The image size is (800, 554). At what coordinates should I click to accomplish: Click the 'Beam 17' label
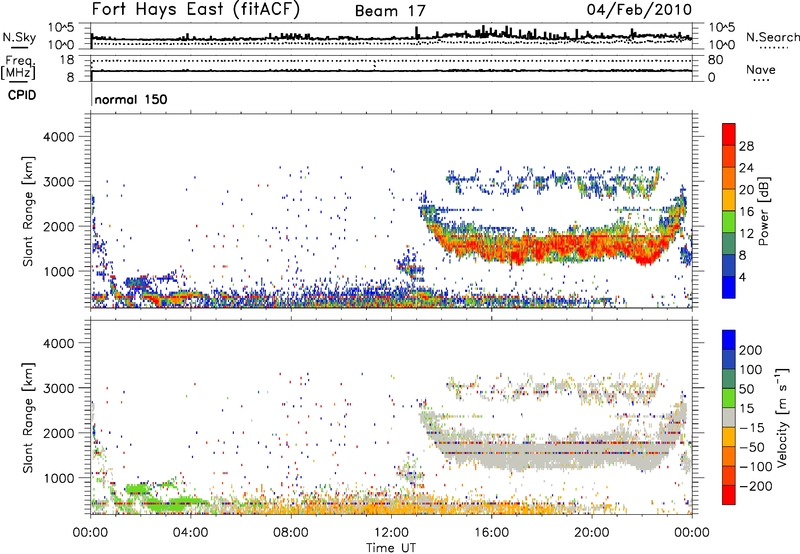[x=390, y=11]
